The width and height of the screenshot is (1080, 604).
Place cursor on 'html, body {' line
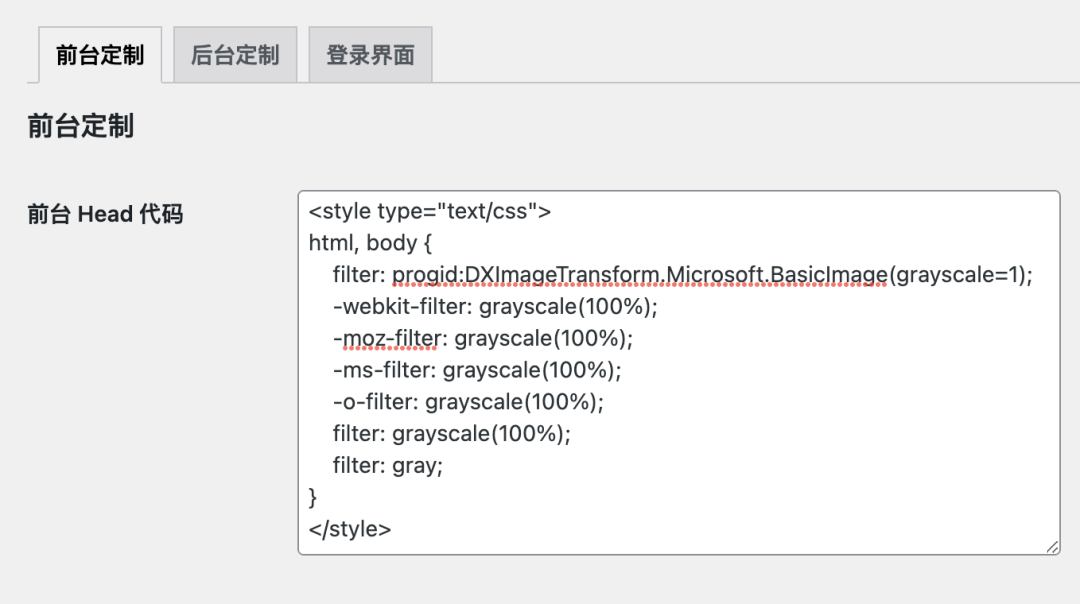pos(370,243)
